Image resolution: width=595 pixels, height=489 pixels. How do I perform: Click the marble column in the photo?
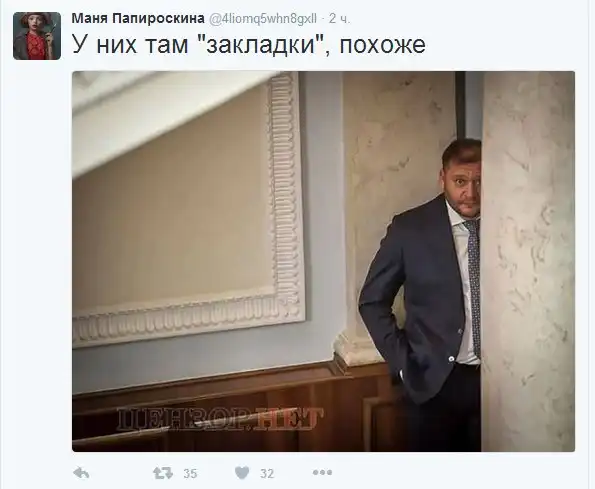click(528, 261)
